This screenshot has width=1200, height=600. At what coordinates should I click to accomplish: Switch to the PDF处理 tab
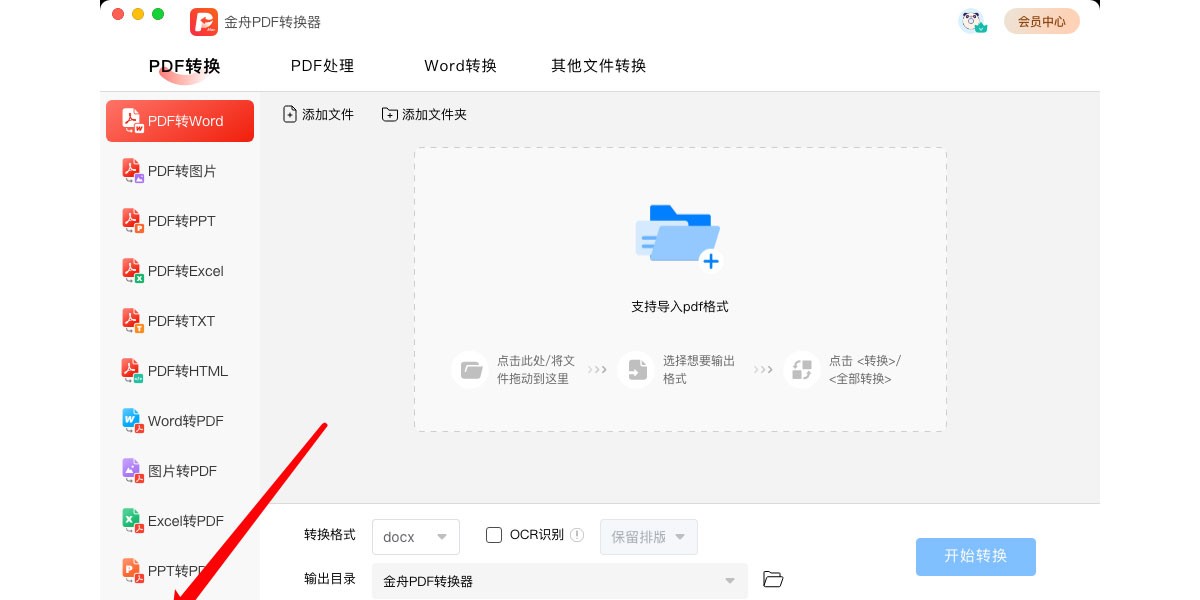[x=322, y=66]
